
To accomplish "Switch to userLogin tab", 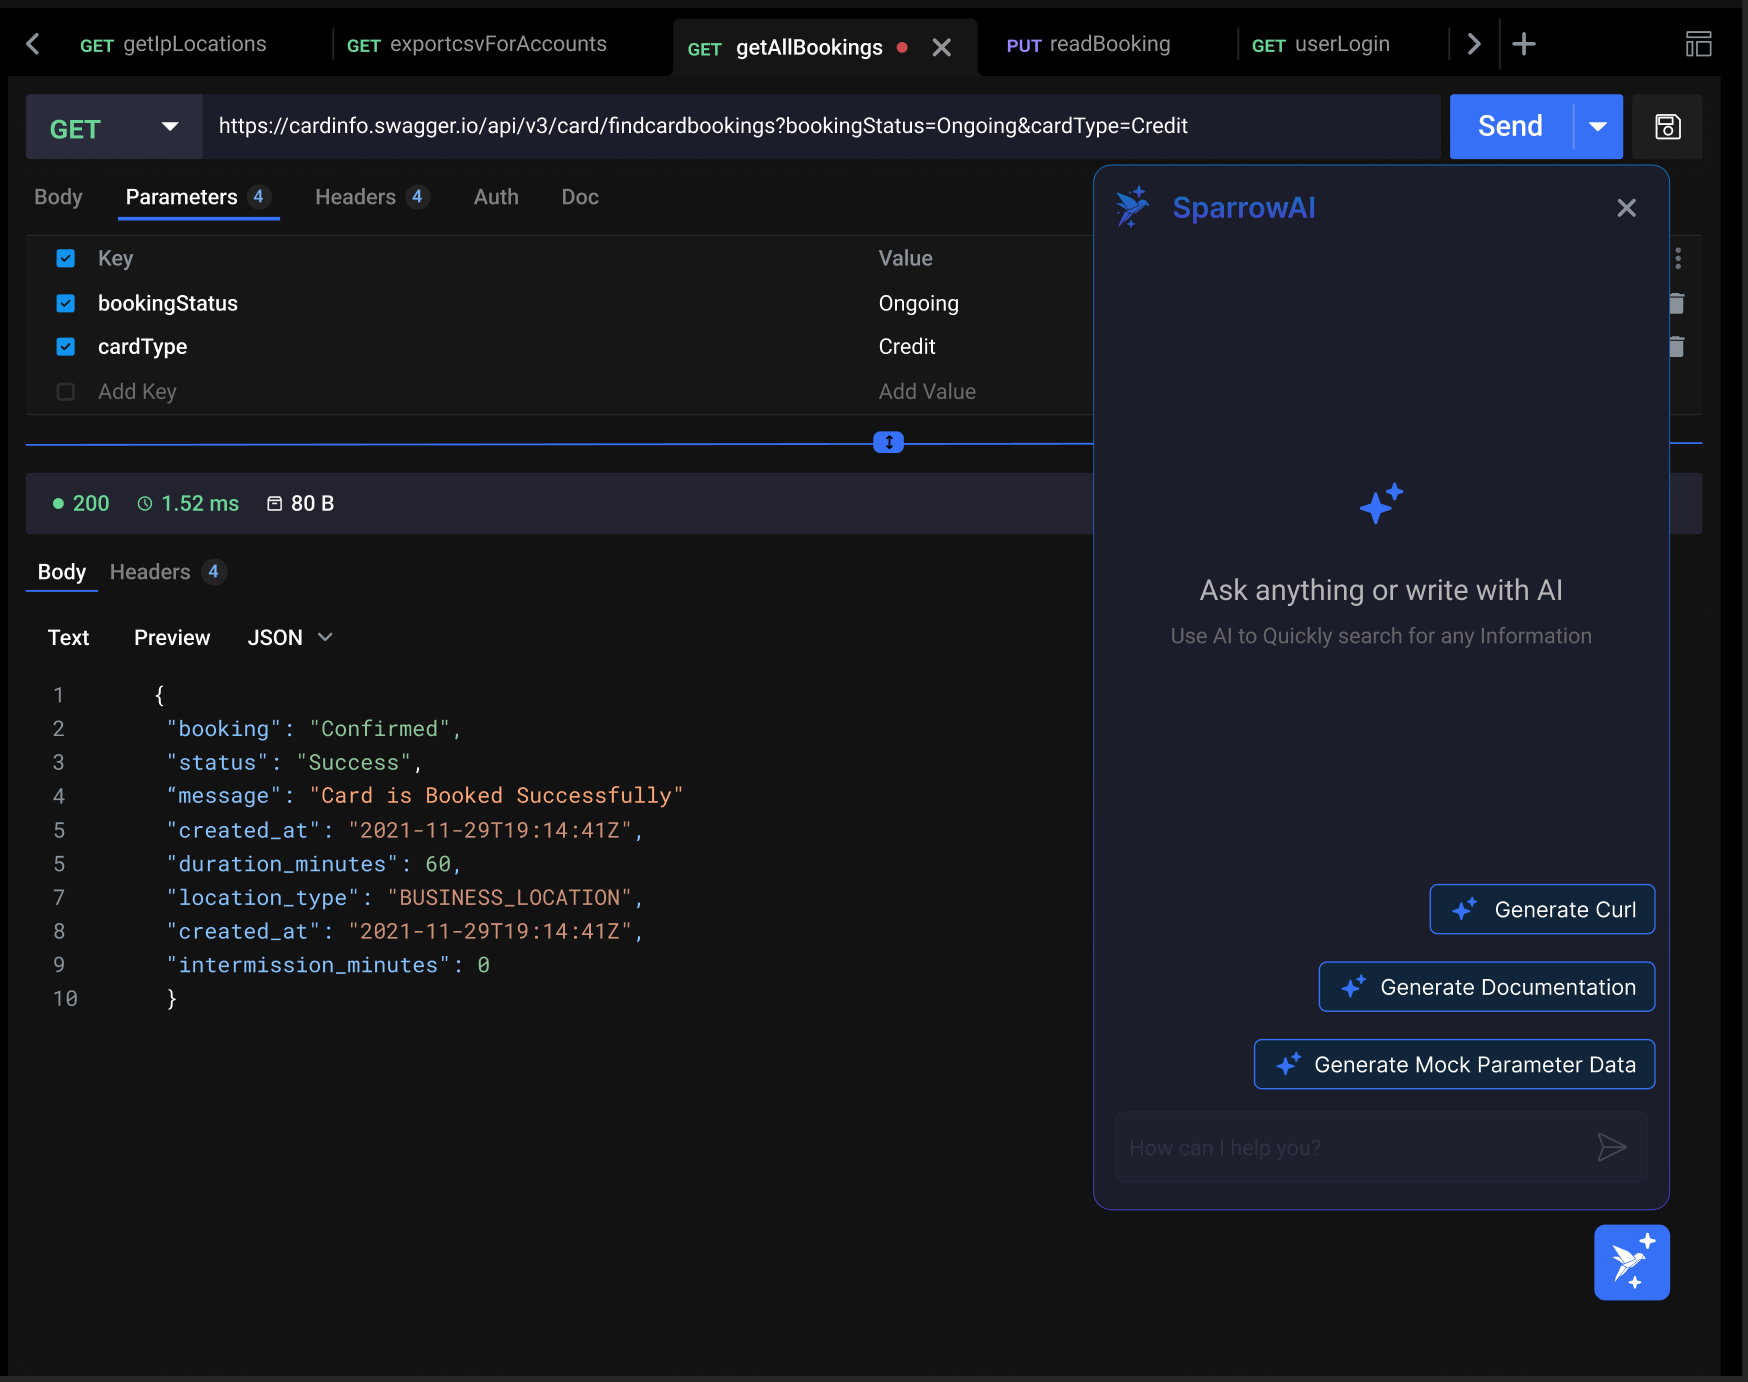I will (1321, 44).
